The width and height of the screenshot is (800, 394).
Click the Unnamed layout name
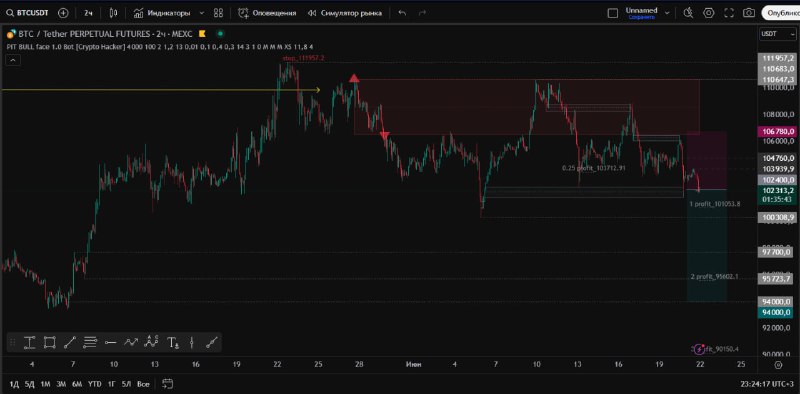point(641,10)
